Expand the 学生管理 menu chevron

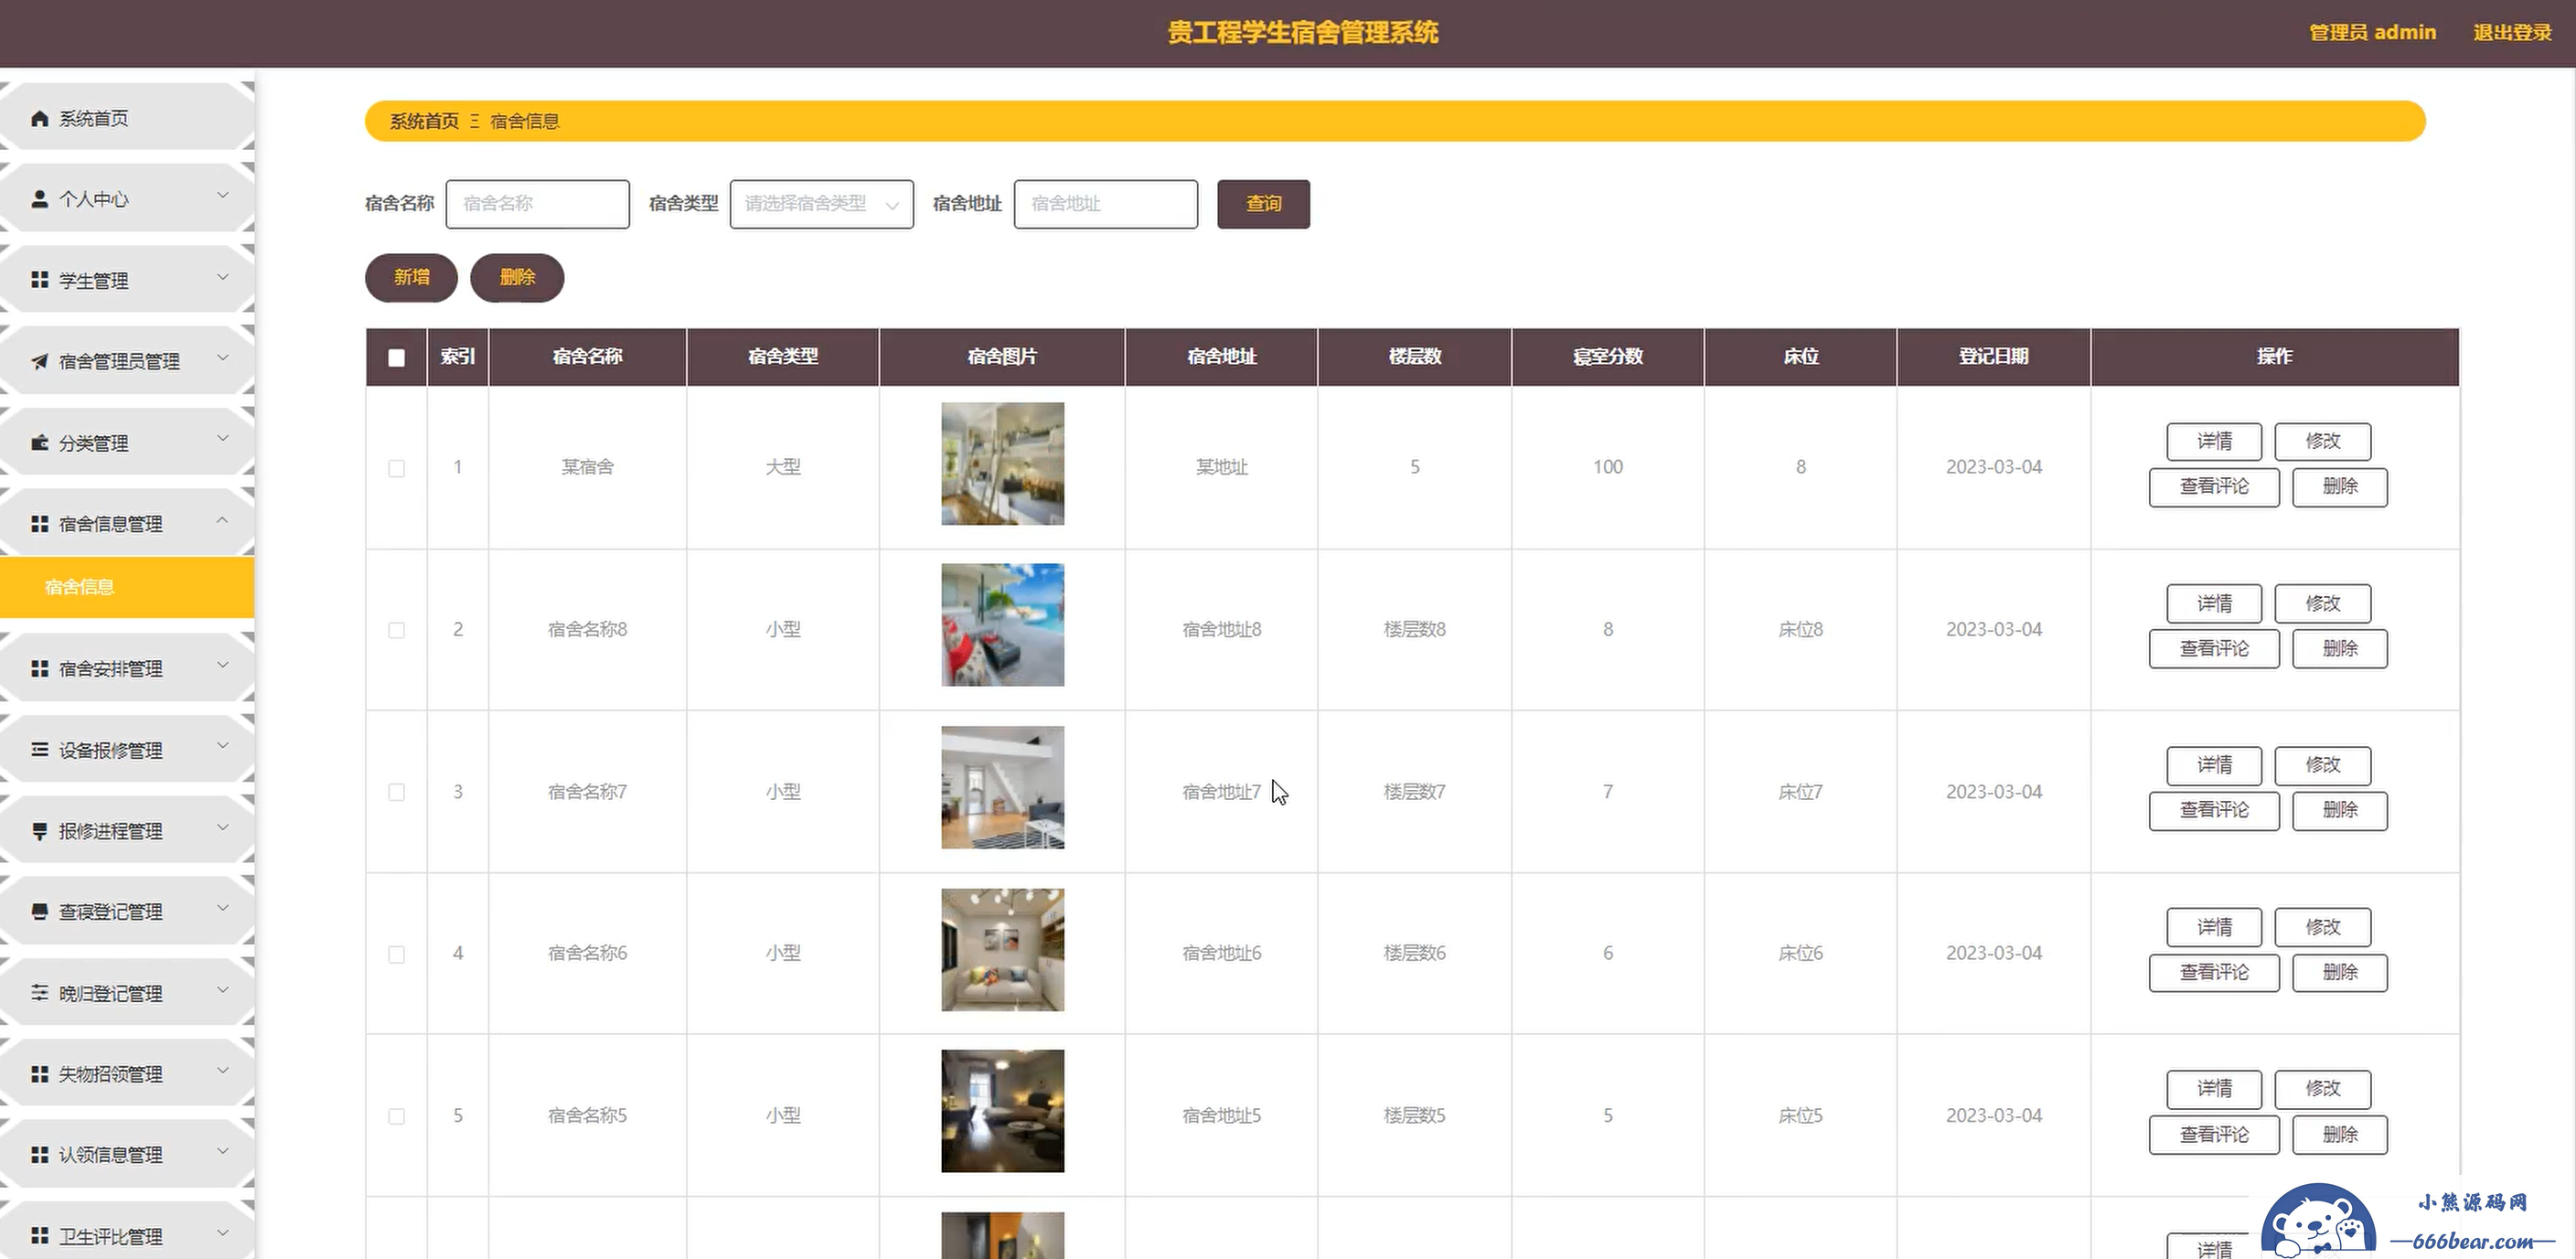(223, 277)
